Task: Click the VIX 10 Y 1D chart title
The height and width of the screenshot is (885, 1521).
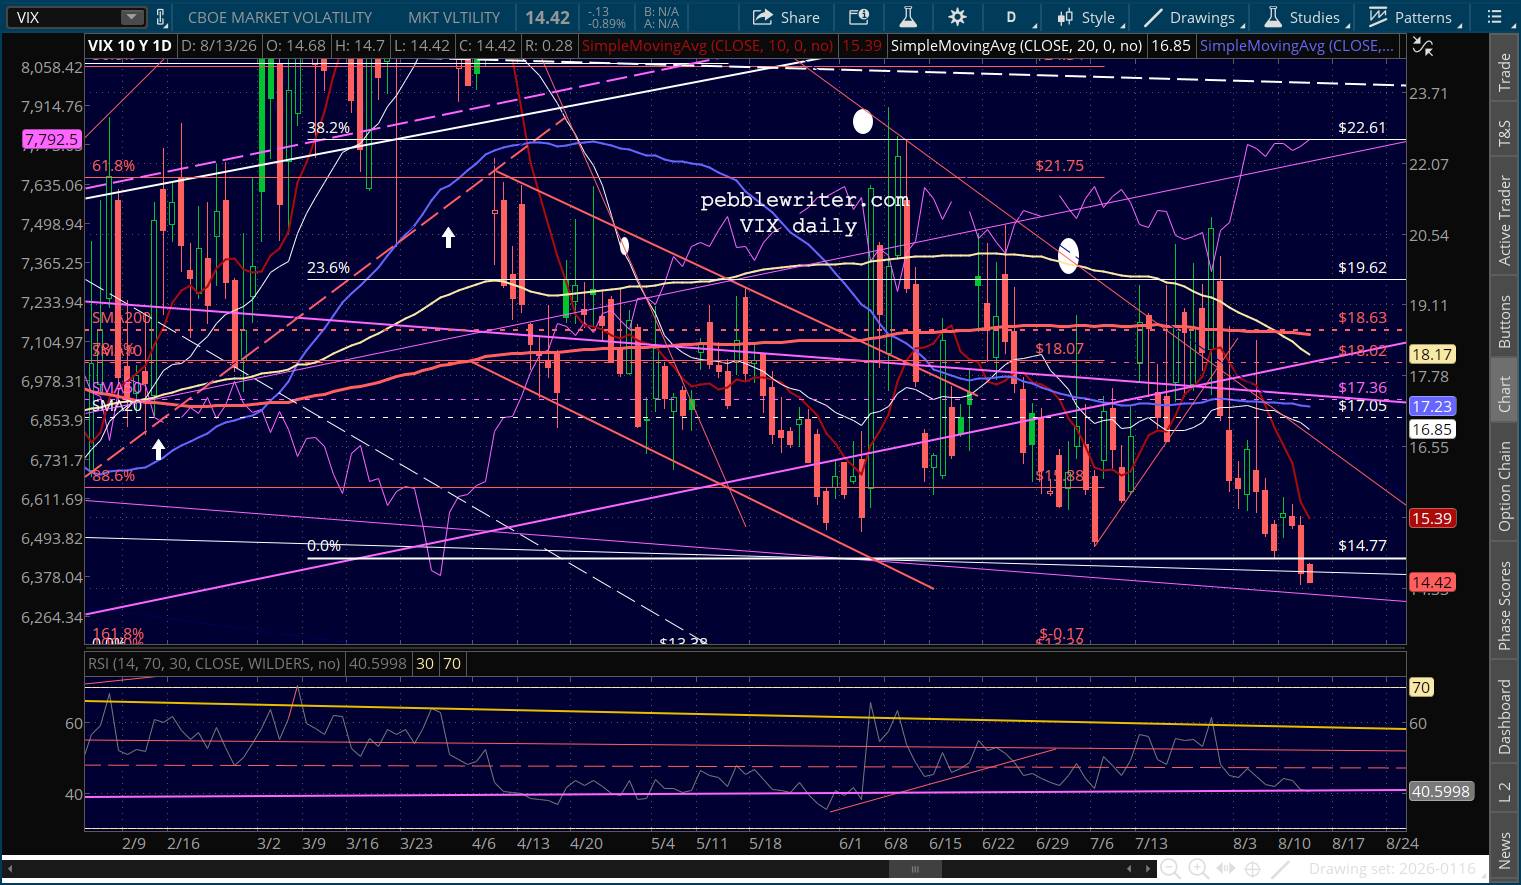Action: point(129,46)
